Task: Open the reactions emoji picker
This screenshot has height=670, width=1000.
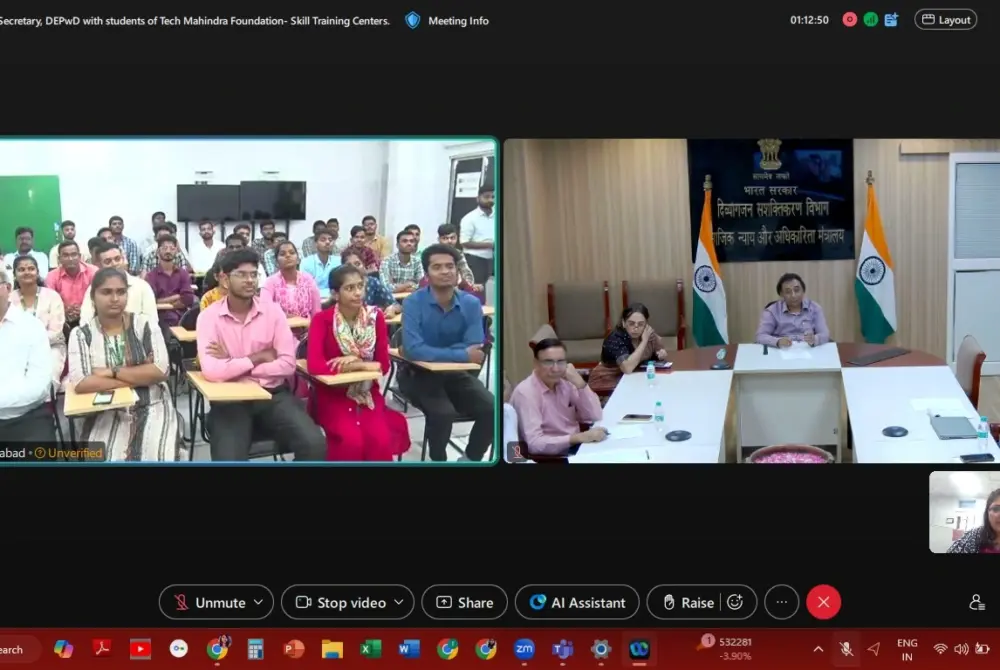Action: click(735, 602)
